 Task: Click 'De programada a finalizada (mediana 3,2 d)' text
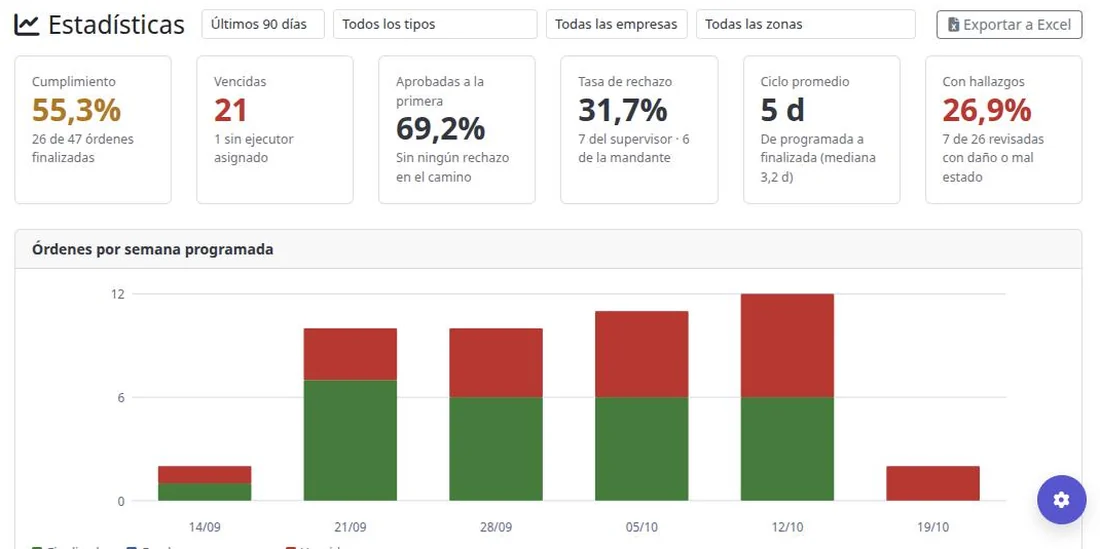pos(818,158)
